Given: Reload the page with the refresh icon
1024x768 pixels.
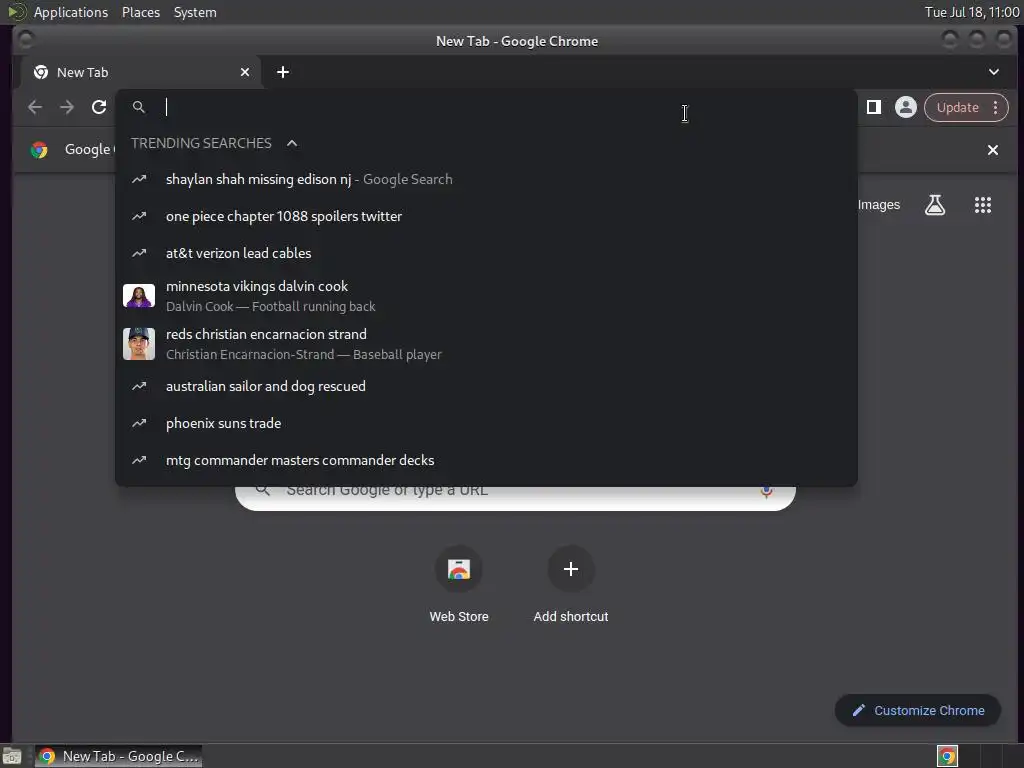Looking at the screenshot, I should pos(99,107).
